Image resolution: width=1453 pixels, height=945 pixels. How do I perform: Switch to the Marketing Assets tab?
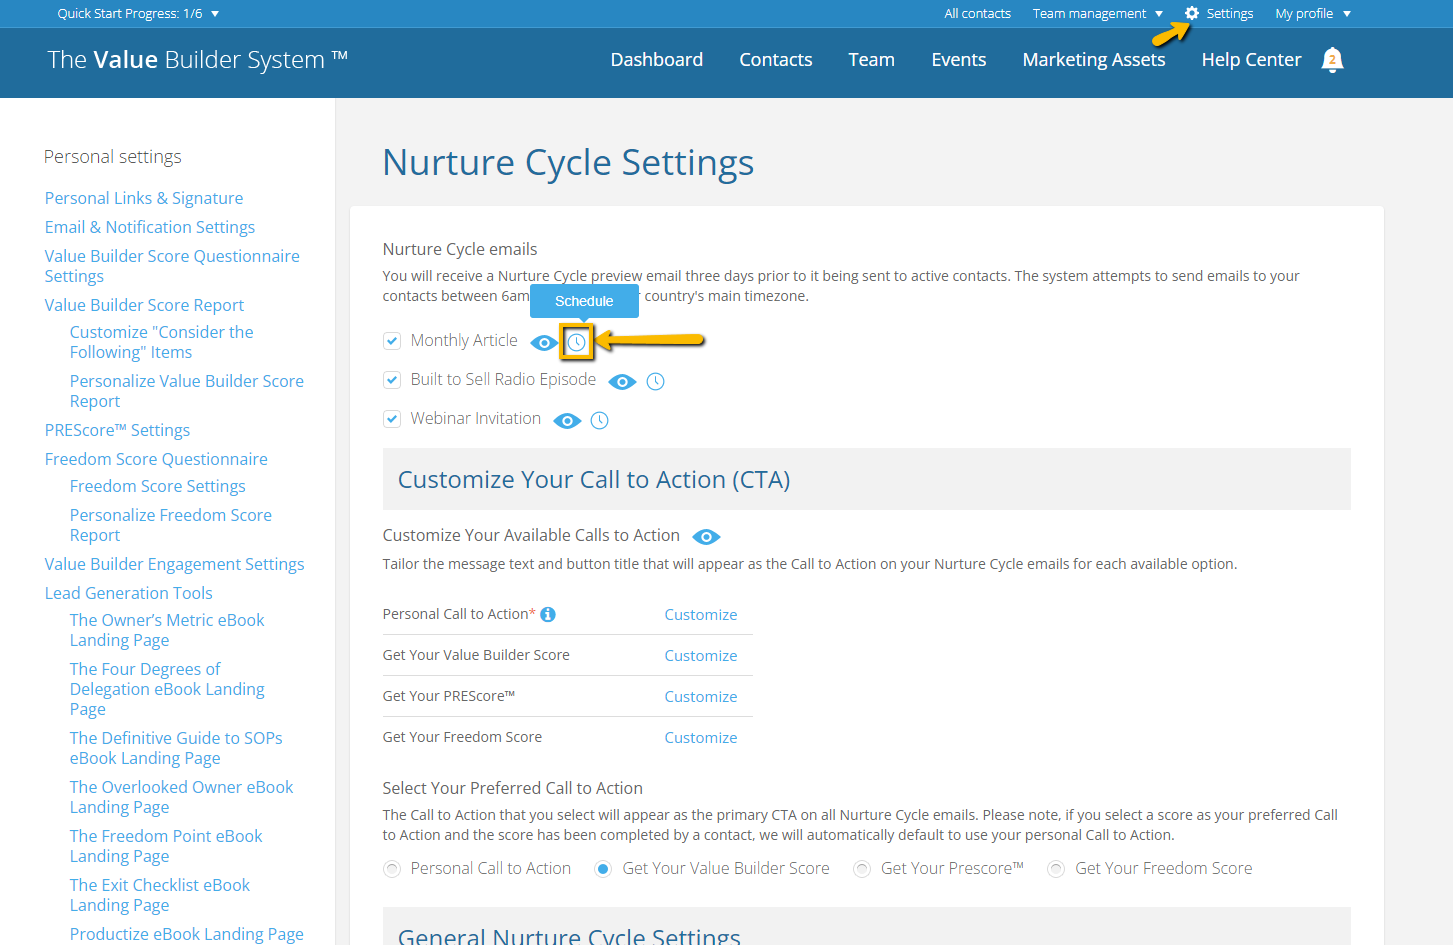point(1093,59)
